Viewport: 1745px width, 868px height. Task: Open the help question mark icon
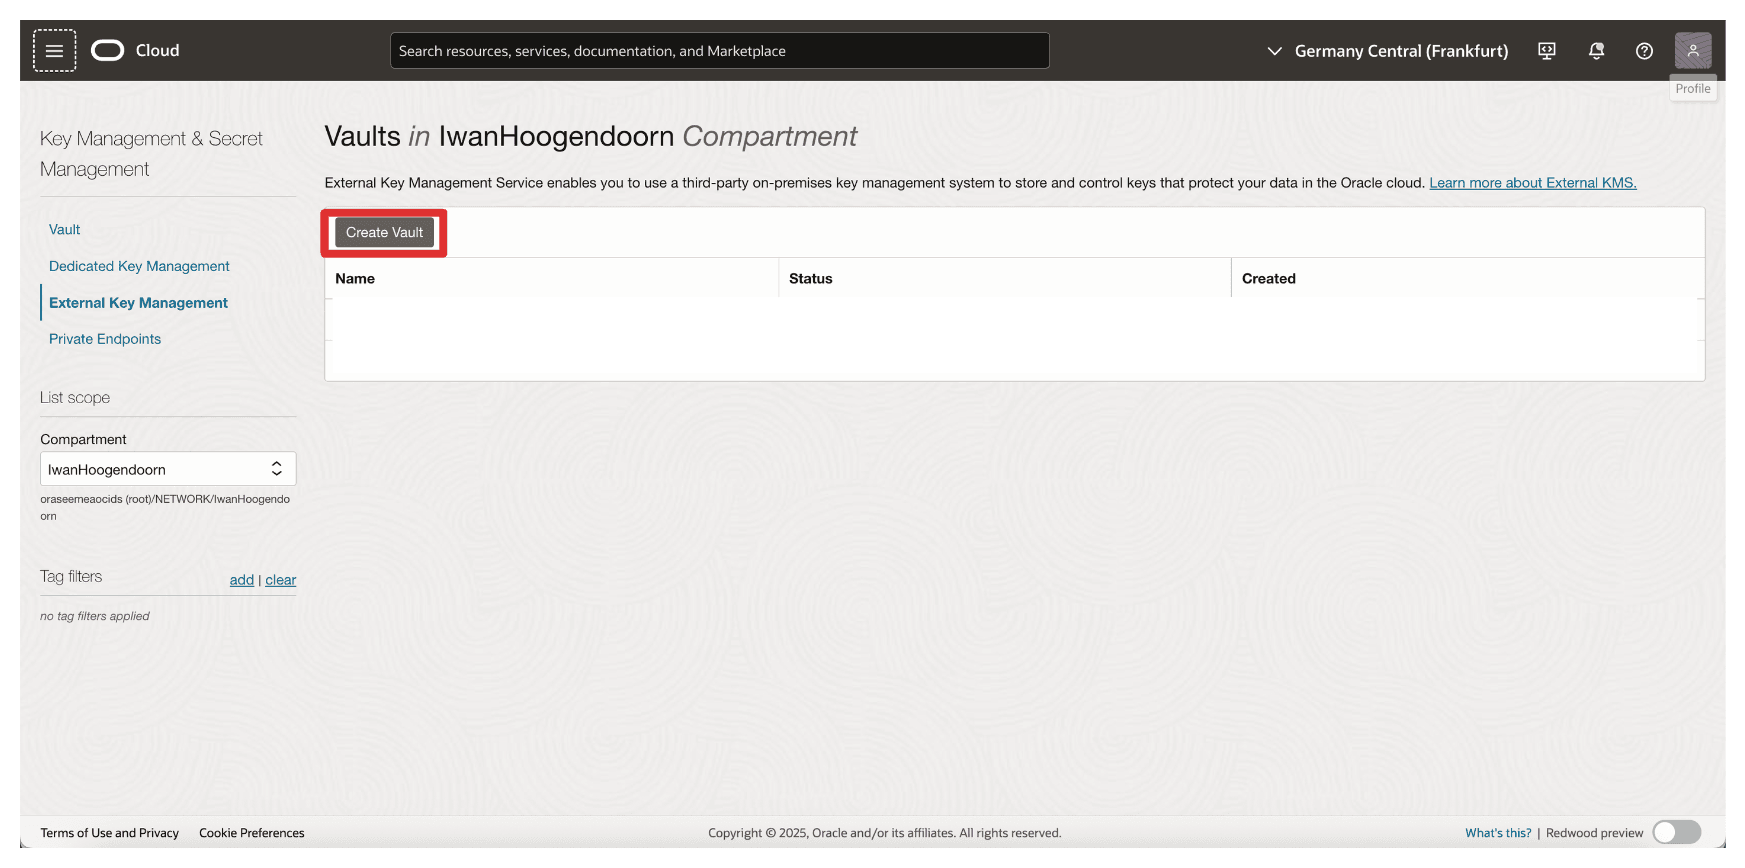[x=1644, y=50]
